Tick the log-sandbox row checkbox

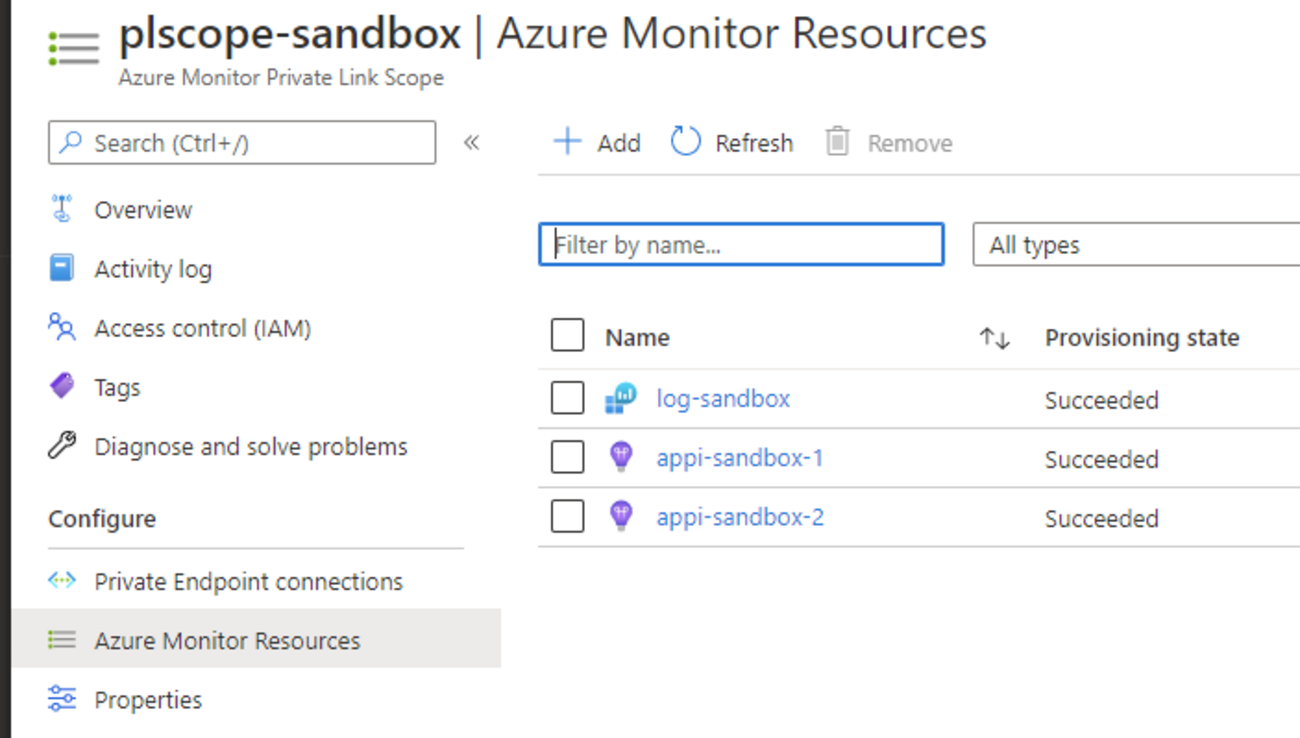tap(567, 398)
